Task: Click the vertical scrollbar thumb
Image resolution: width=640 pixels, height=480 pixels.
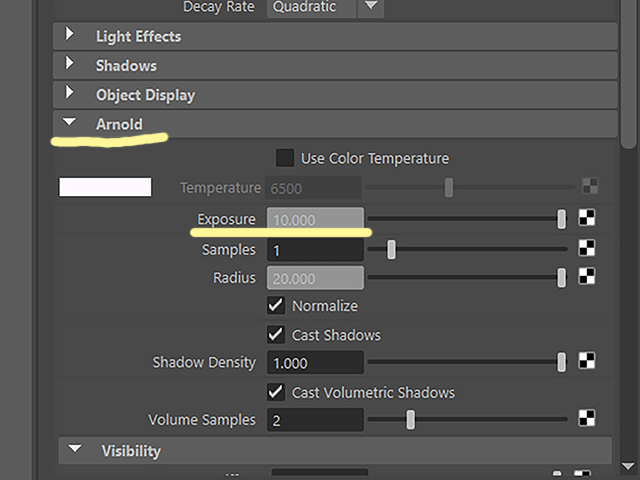Action: [628, 73]
